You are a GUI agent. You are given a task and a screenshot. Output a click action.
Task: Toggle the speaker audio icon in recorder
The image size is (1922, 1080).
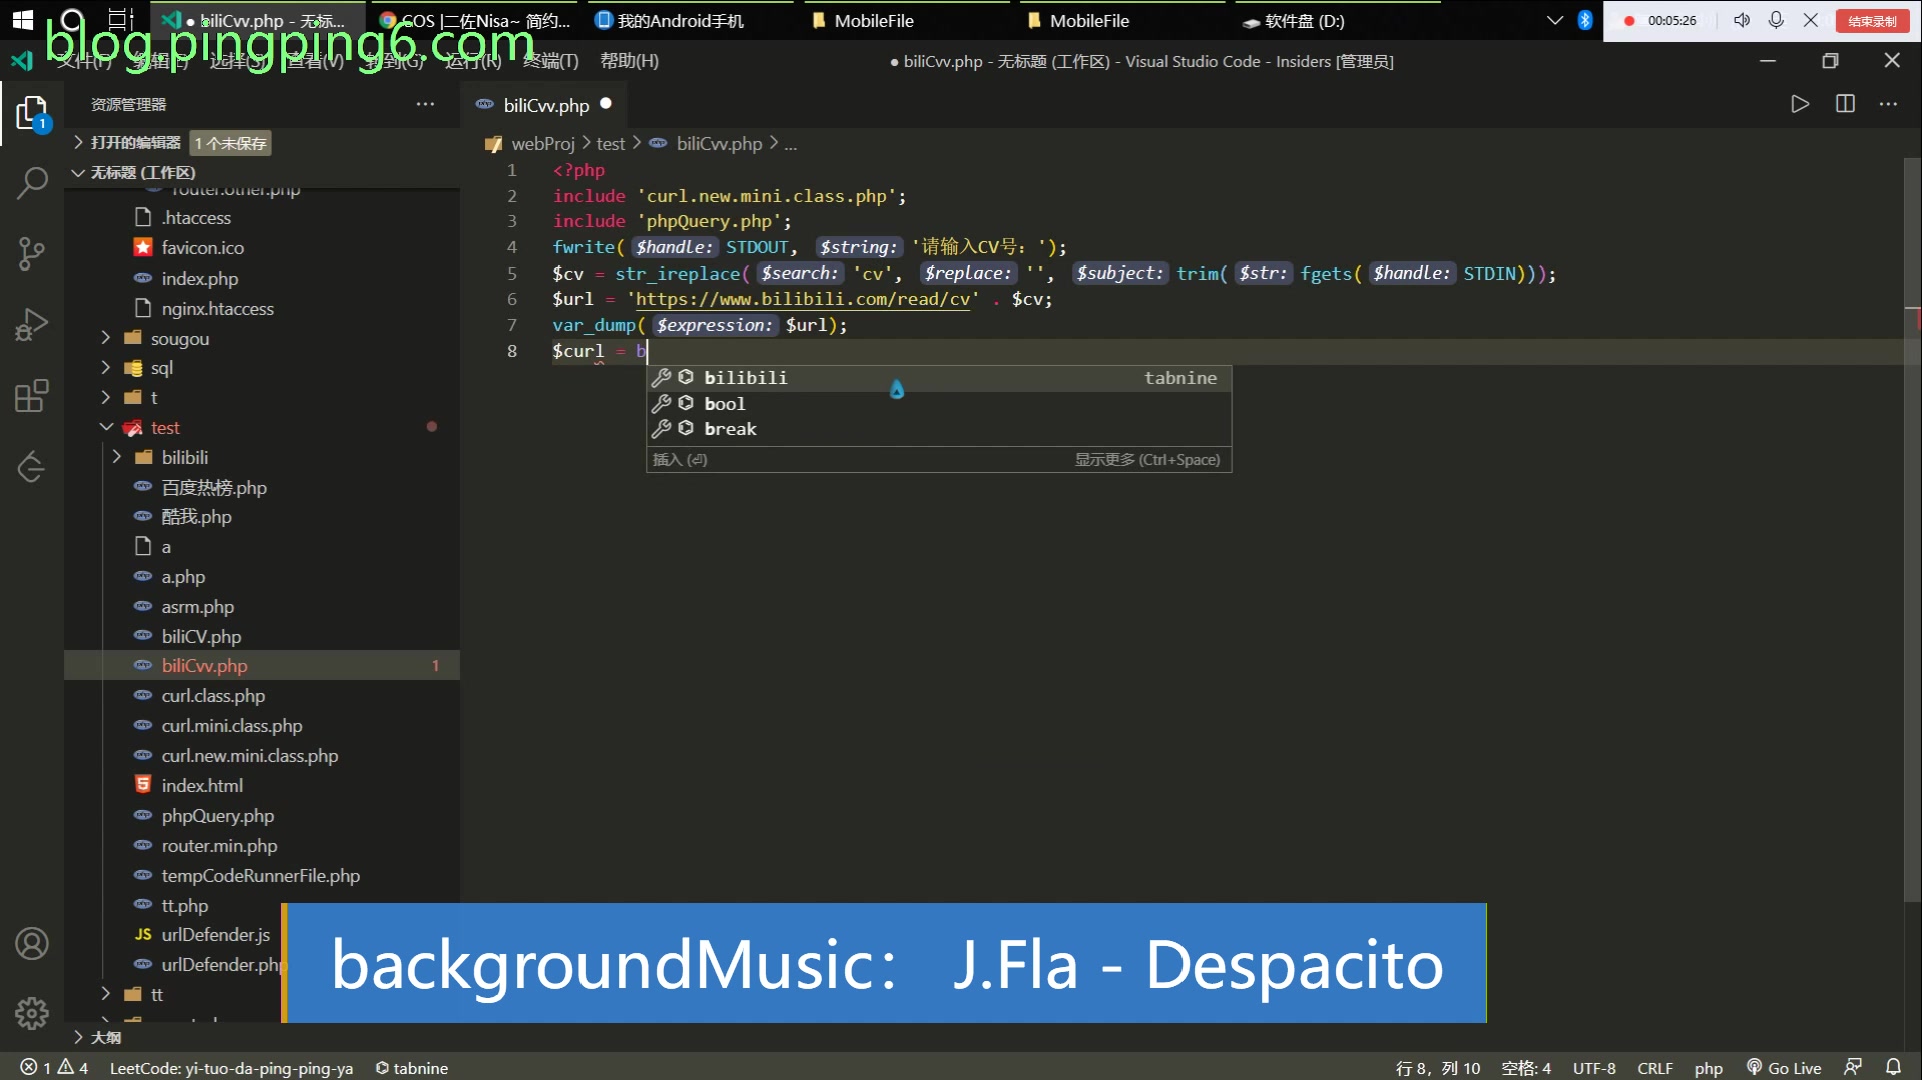coord(1741,20)
